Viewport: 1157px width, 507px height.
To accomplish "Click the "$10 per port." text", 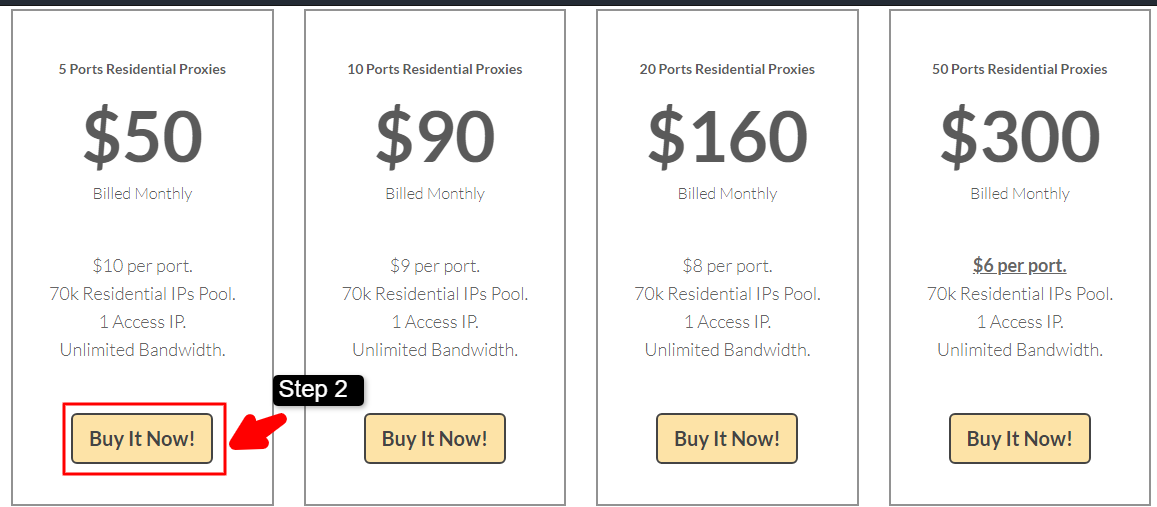I will click(x=142, y=266).
